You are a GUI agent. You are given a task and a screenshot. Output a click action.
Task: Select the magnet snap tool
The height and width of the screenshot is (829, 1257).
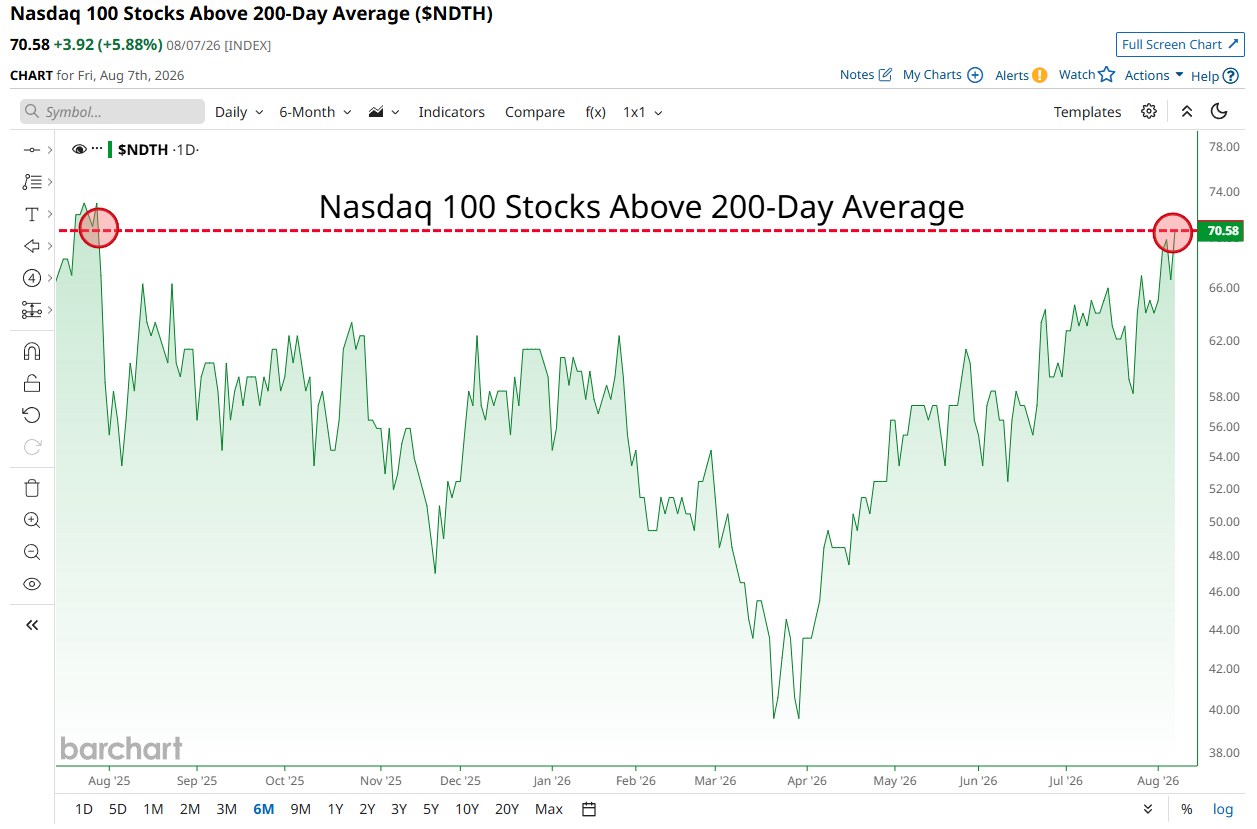pos(32,351)
